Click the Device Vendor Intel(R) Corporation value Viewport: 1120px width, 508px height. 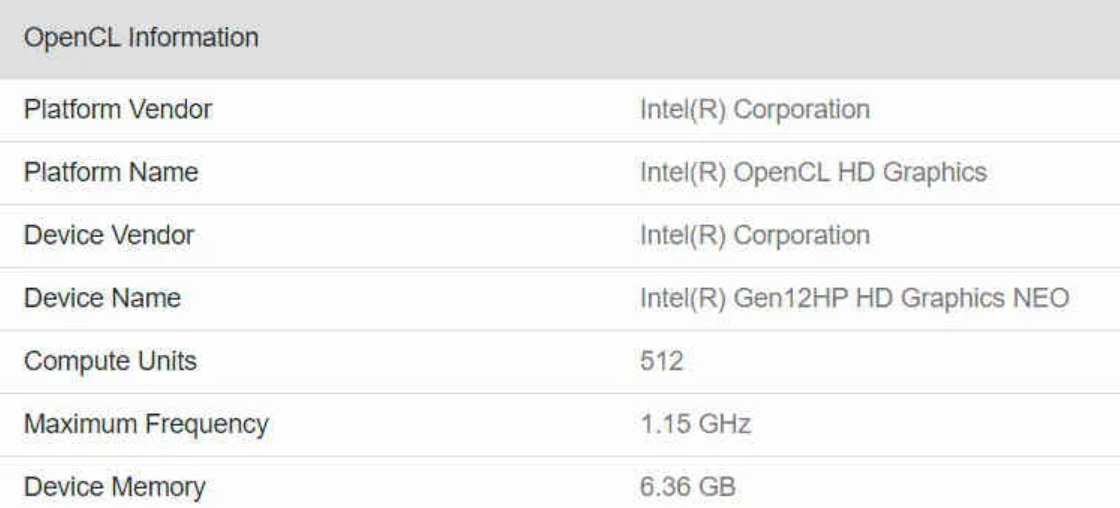pos(754,235)
